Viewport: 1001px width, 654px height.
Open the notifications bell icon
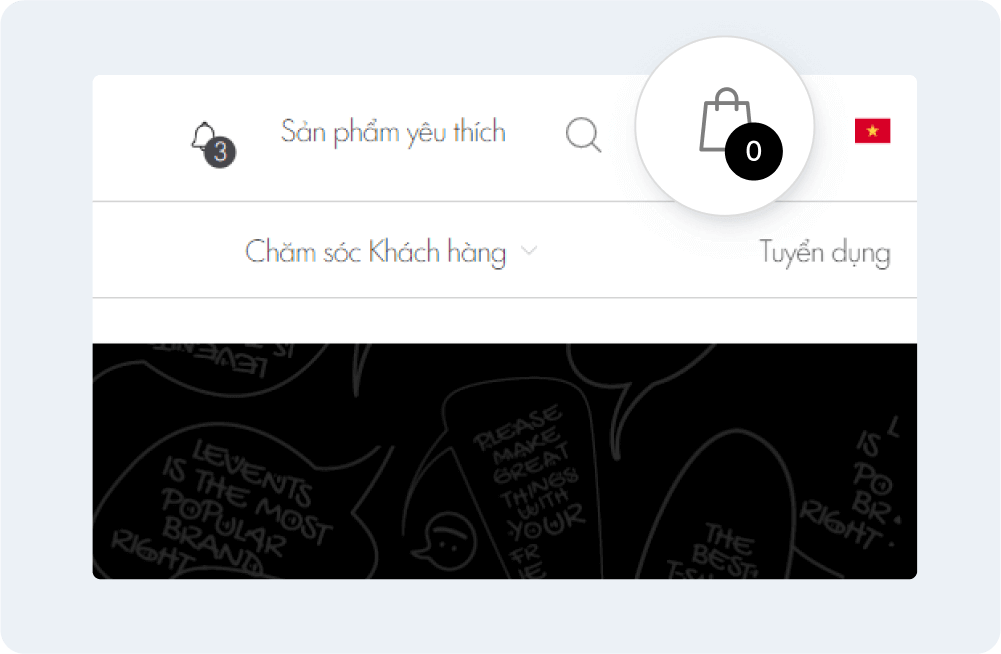(204, 137)
